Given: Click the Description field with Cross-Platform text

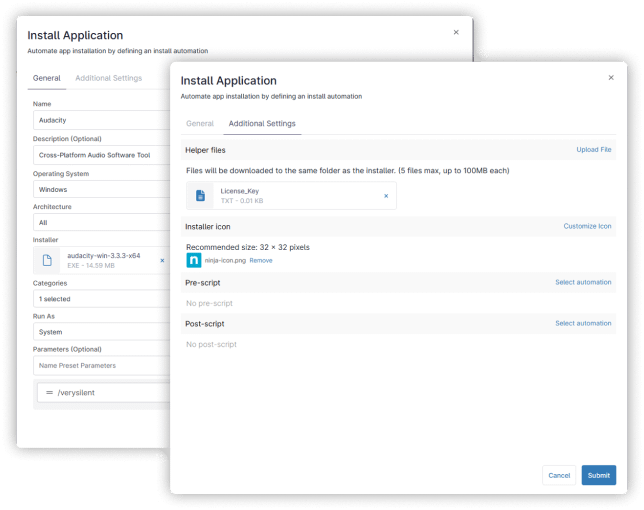Looking at the screenshot, I should pyautogui.click(x=101, y=155).
